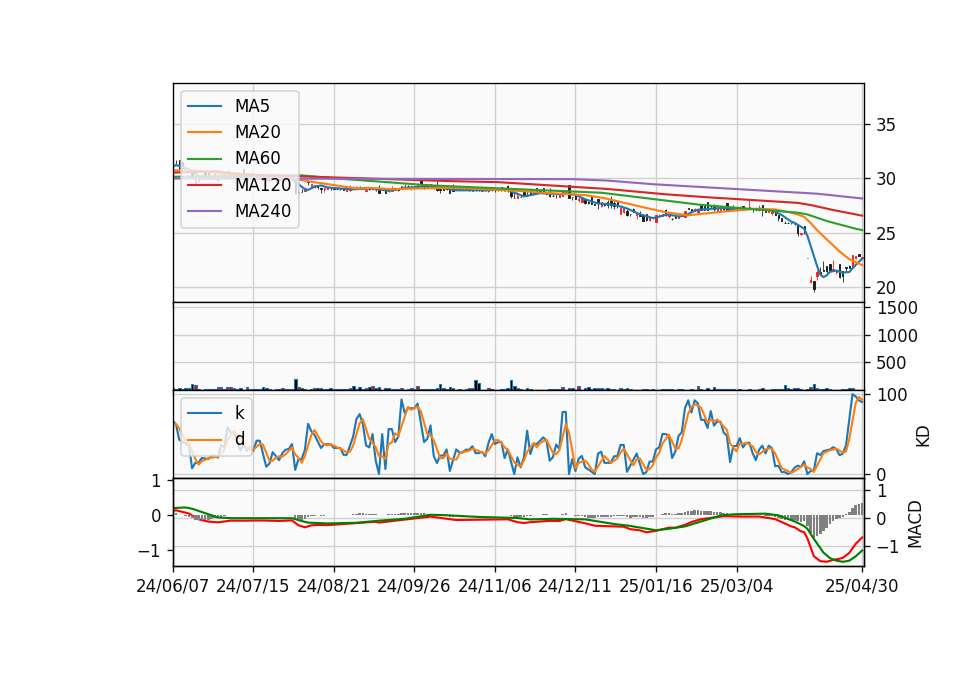
Task: Click the MA60 legend label
Action: point(257,158)
